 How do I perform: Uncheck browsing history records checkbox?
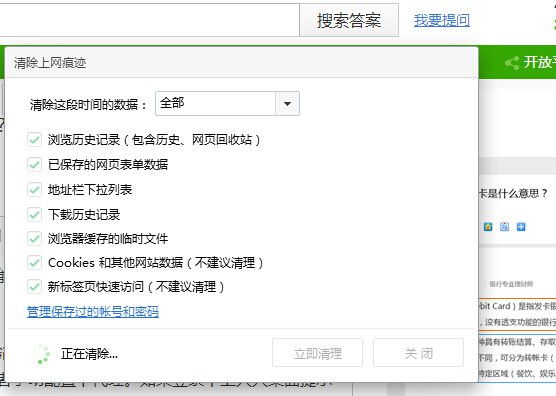34,140
